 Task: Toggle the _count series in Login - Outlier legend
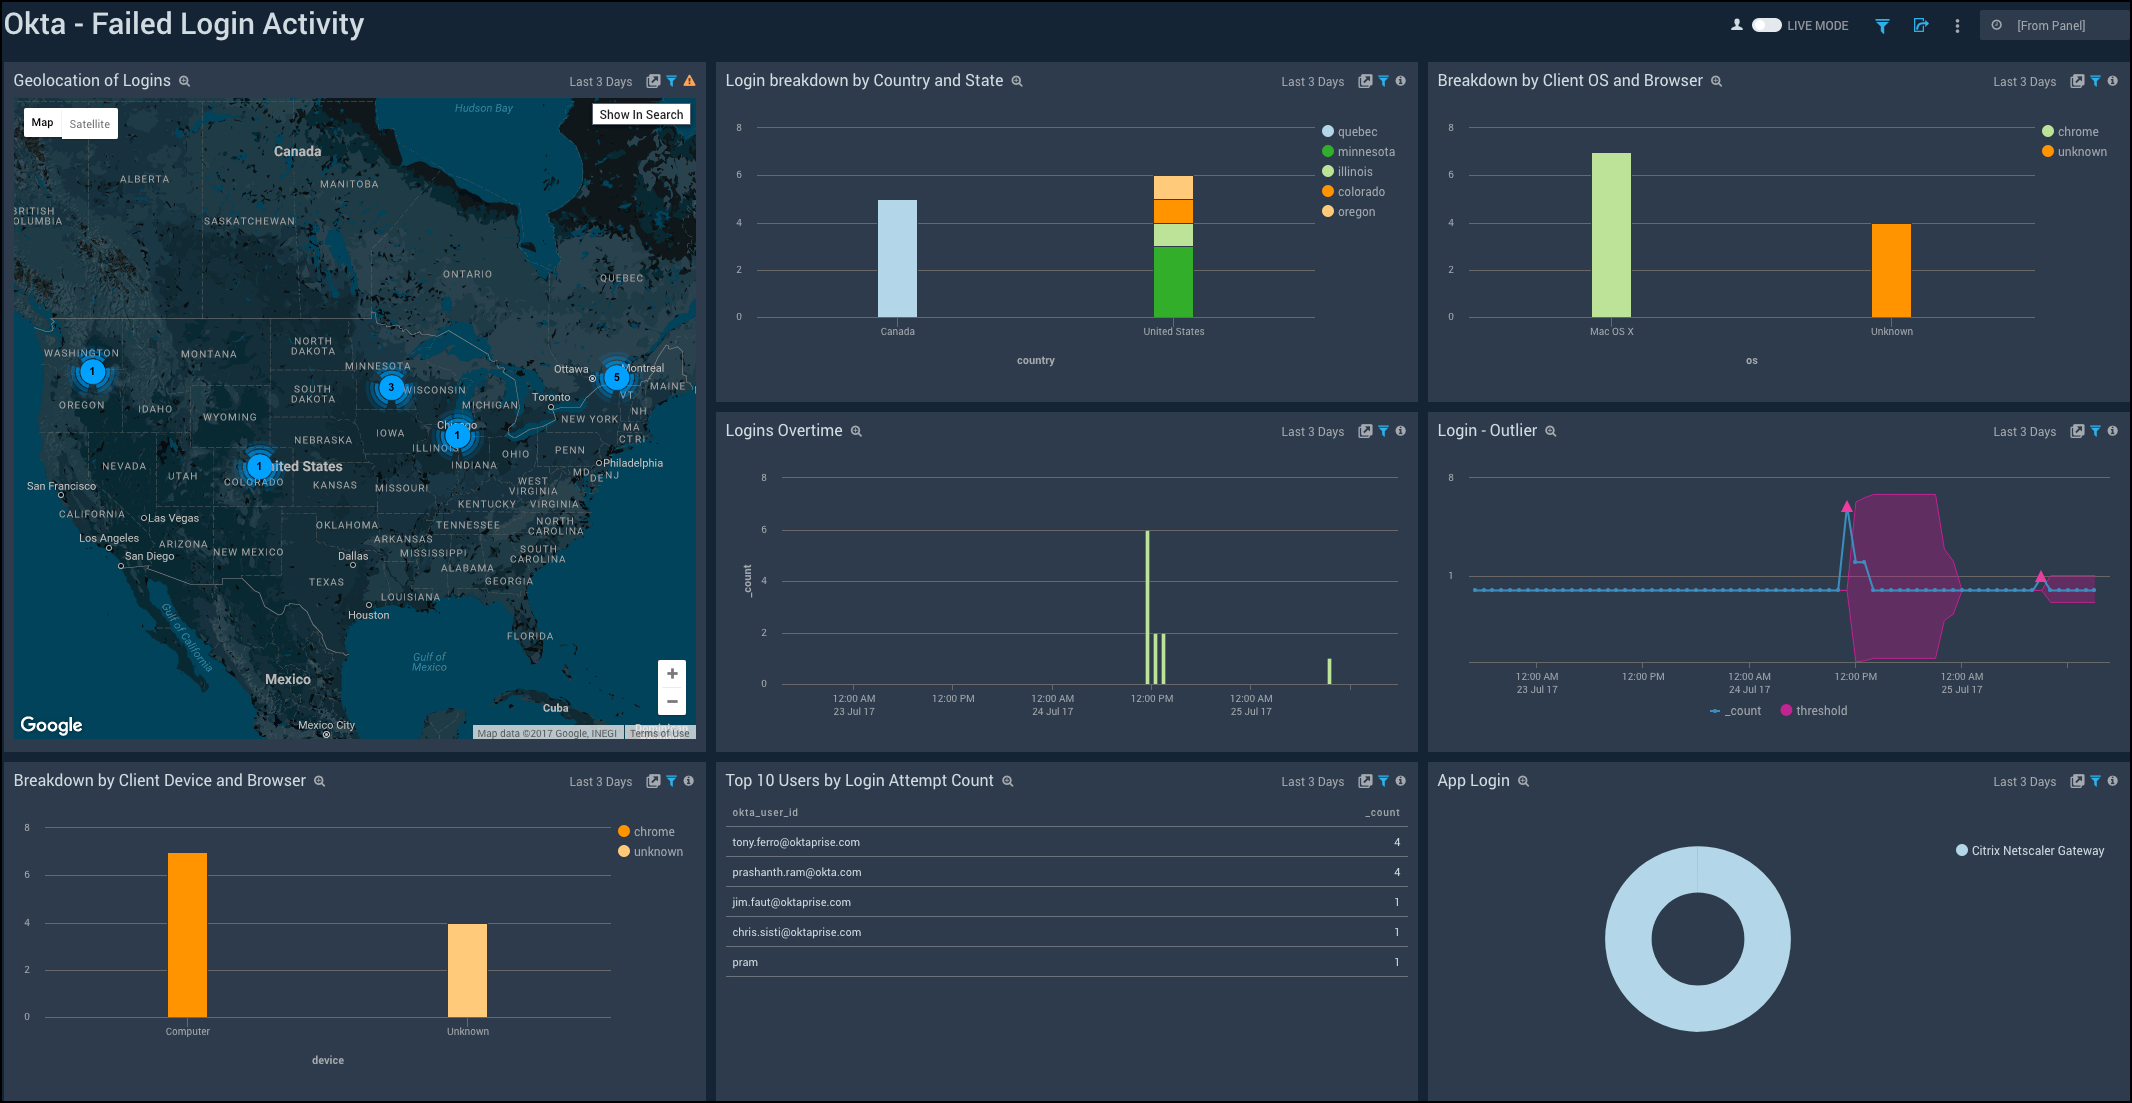pyautogui.click(x=1737, y=710)
